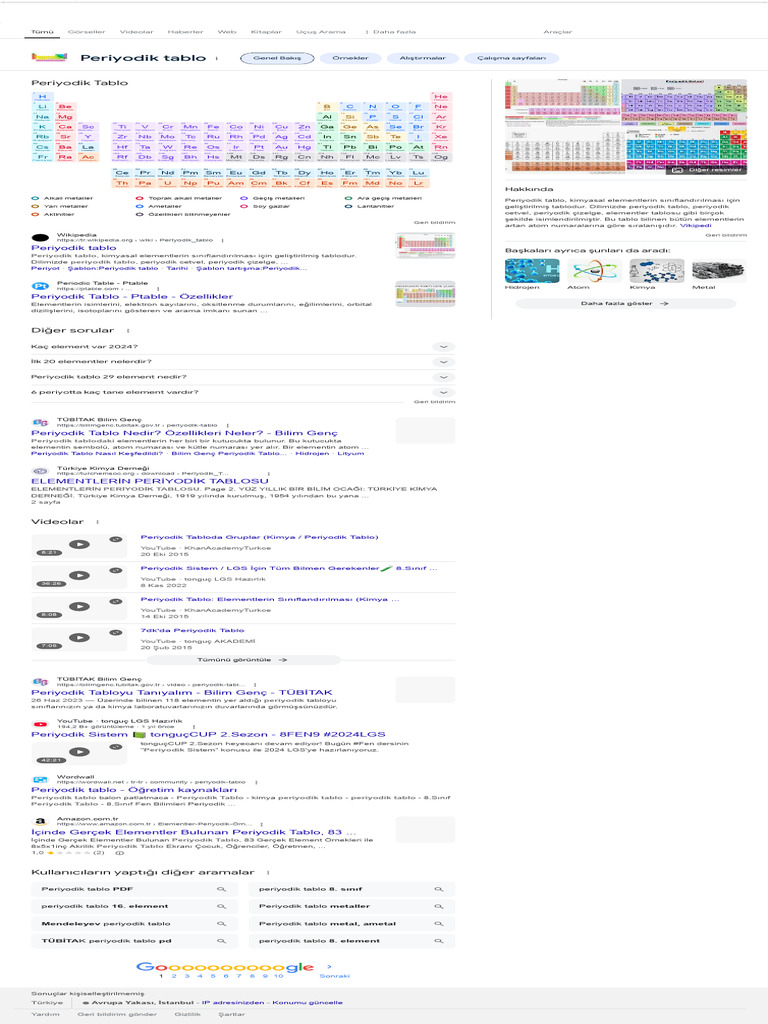Open the Uçuş Arama tab
The width and height of the screenshot is (768, 1024).
321,31
